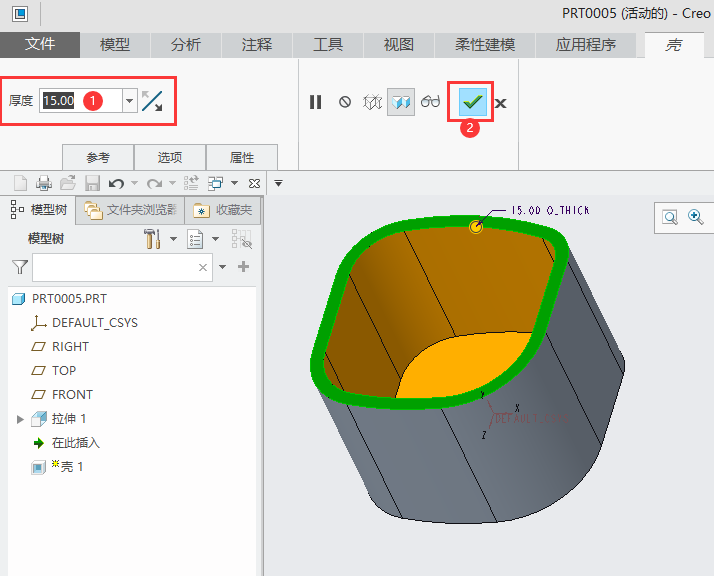Click the plus icon beside the search field
The height and width of the screenshot is (576, 714).
pos(244,266)
